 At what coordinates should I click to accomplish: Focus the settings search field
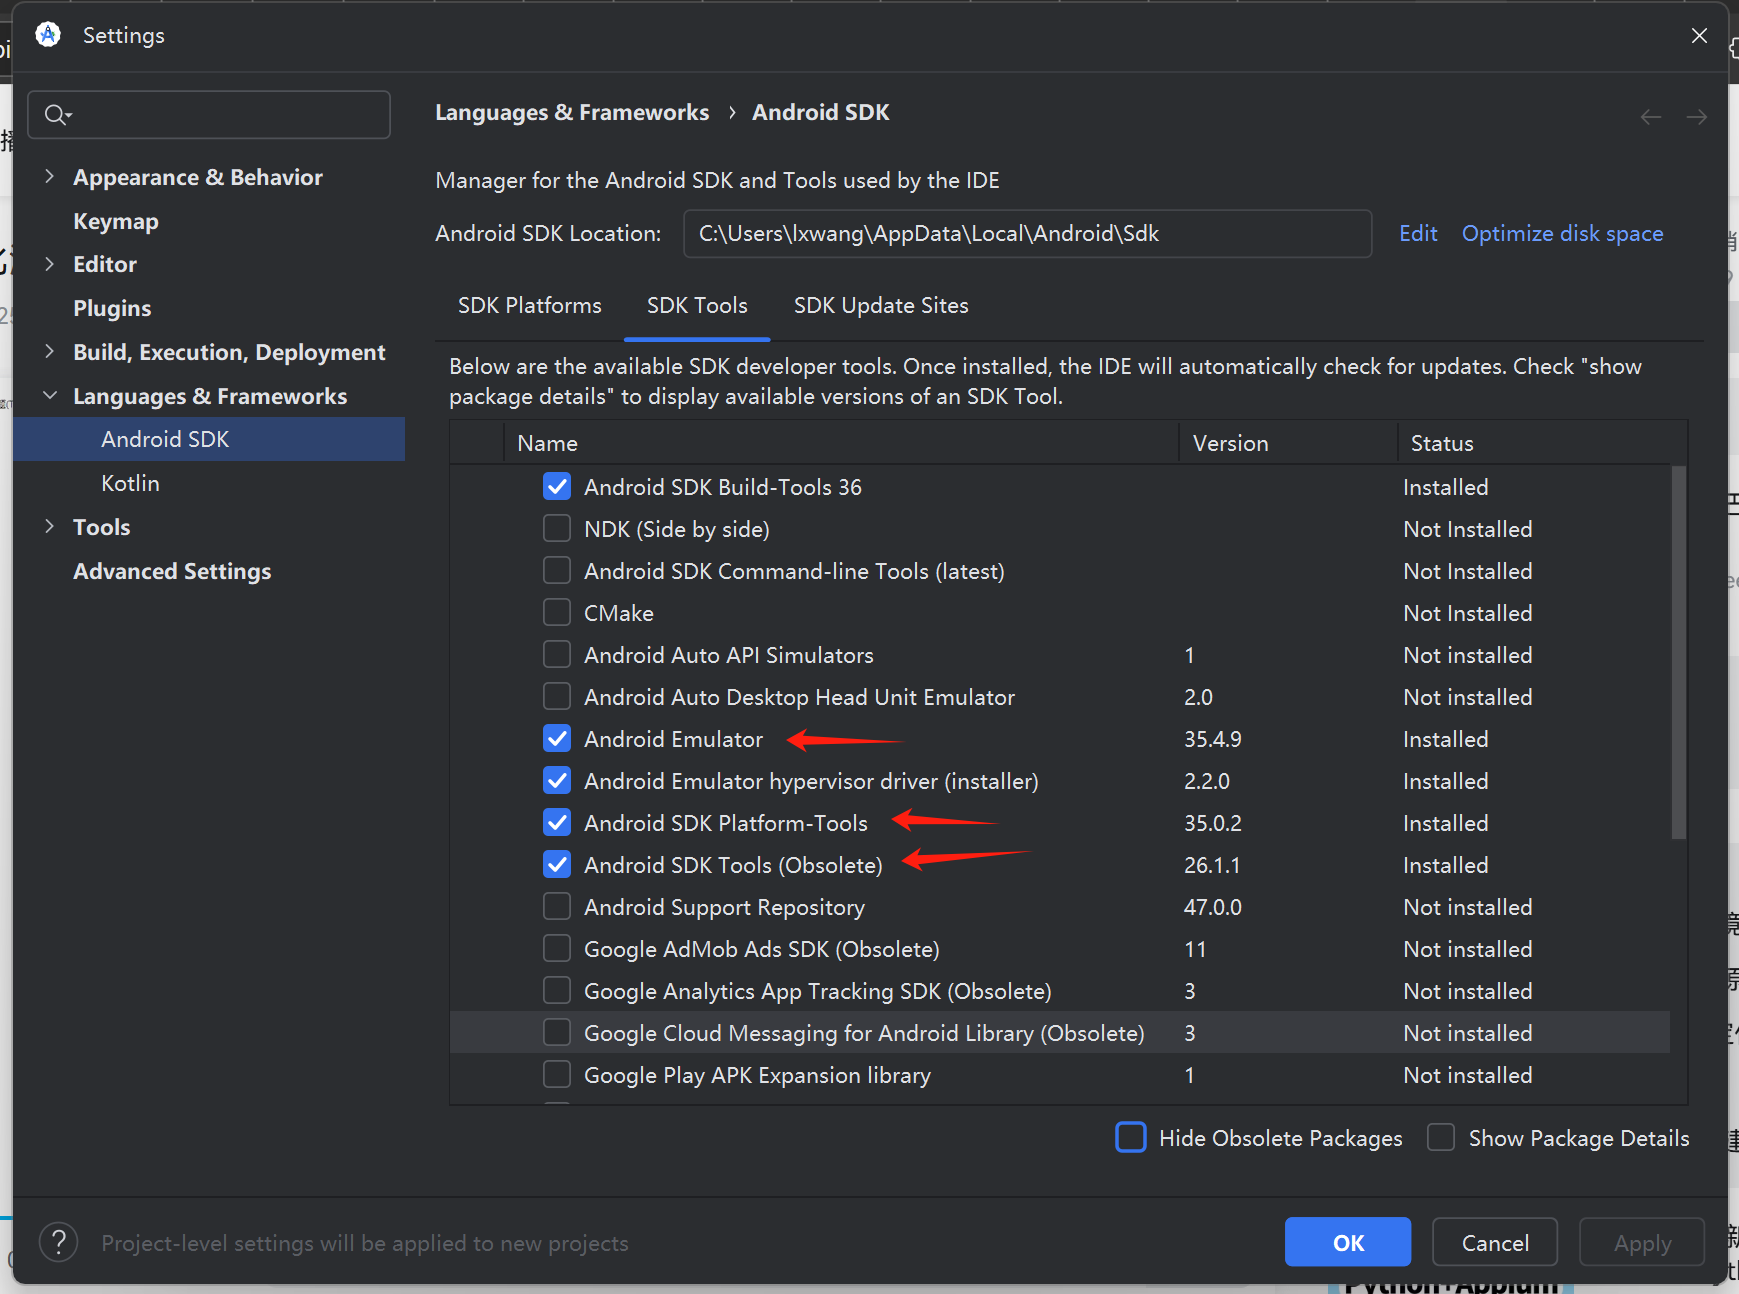pyautogui.click(x=209, y=115)
